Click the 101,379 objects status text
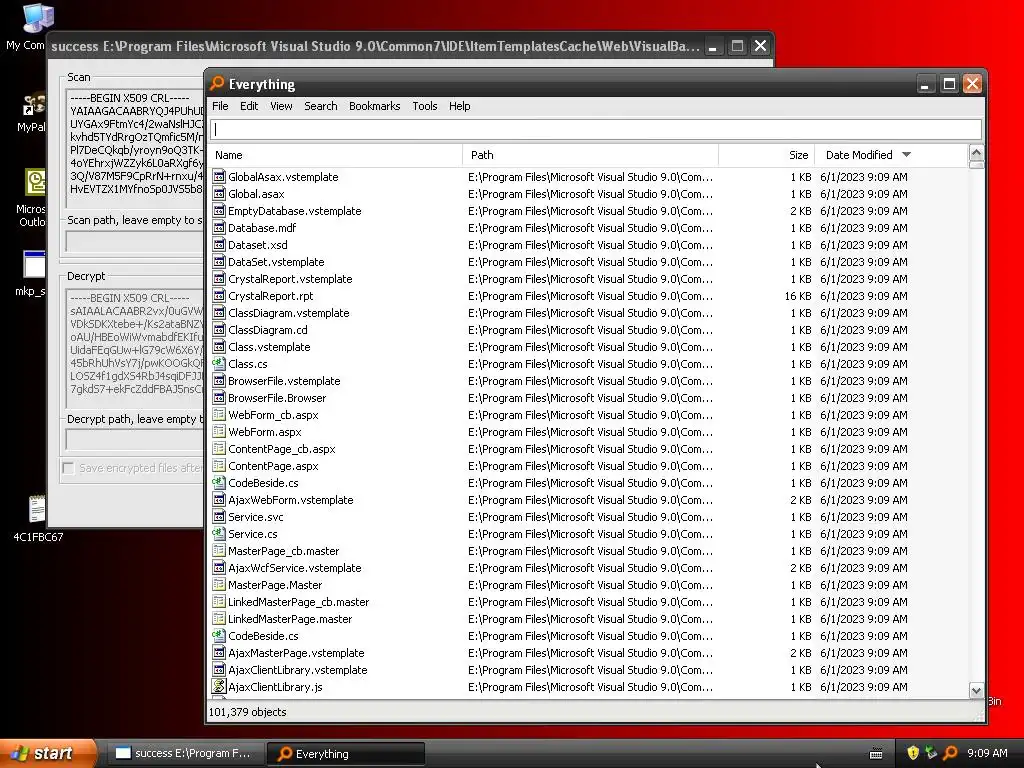1024x768 pixels. pyautogui.click(x=247, y=712)
